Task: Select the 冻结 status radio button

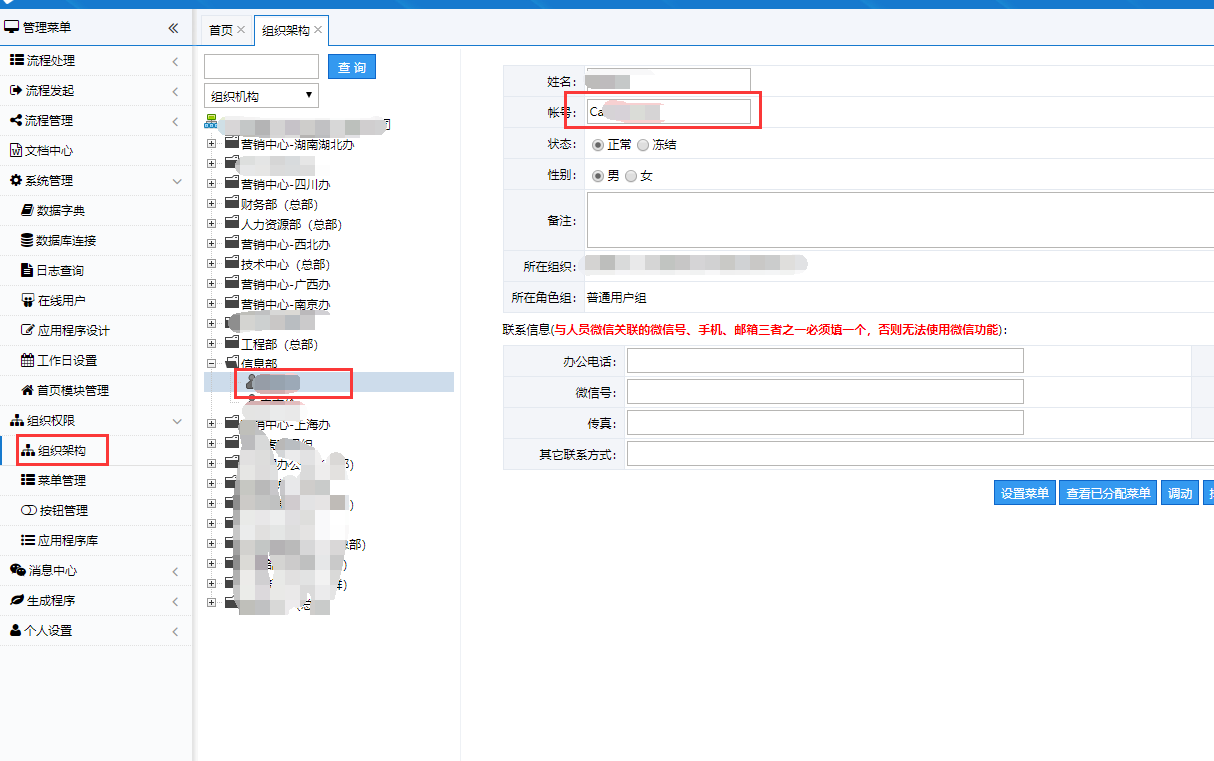Action: tap(643, 145)
